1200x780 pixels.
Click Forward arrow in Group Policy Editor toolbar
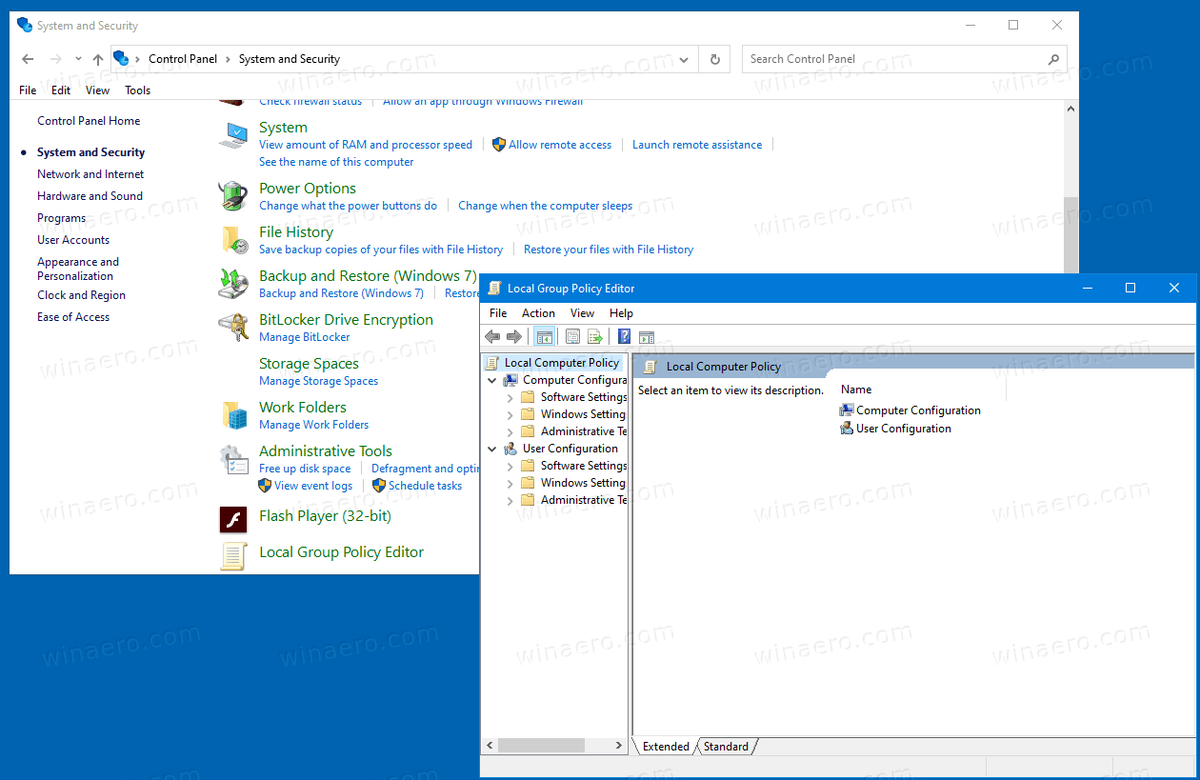click(514, 337)
